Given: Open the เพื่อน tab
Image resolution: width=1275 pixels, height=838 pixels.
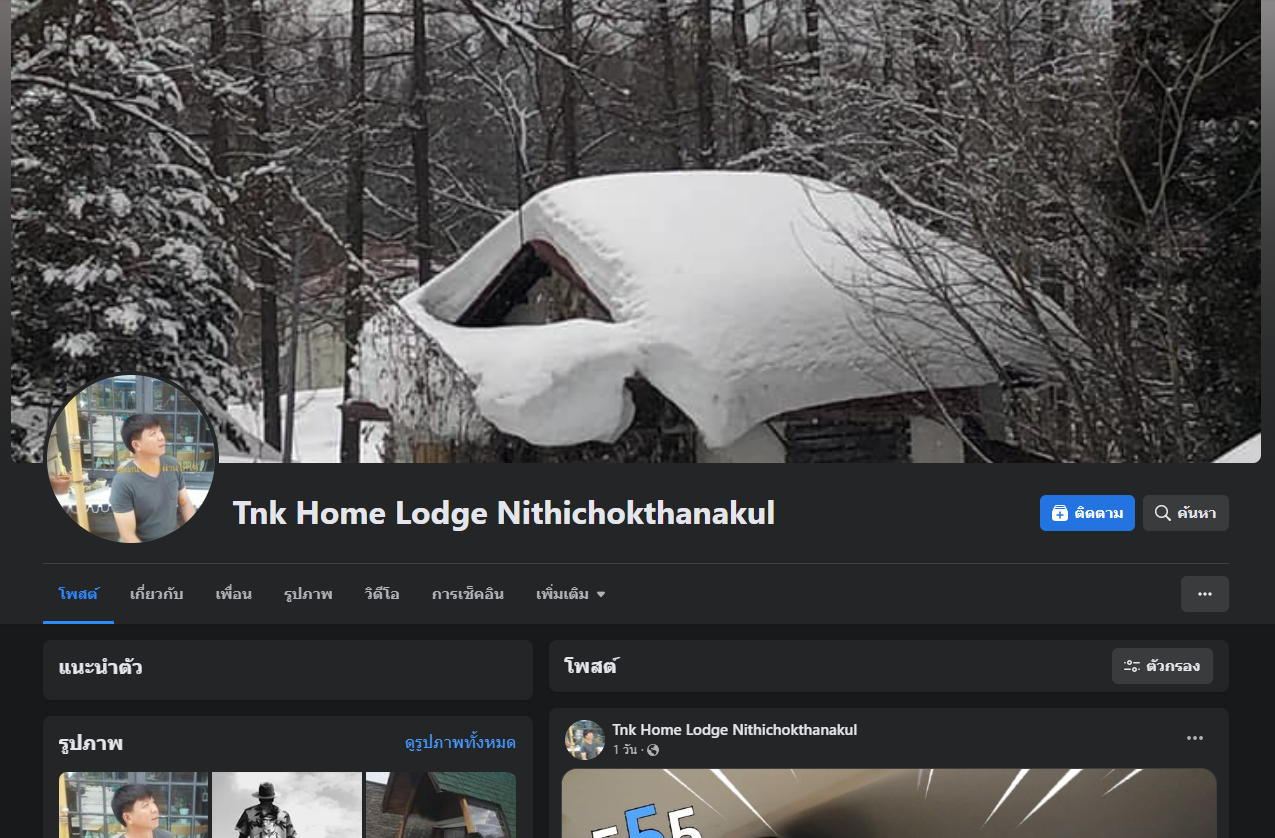Looking at the screenshot, I should tap(233, 594).
